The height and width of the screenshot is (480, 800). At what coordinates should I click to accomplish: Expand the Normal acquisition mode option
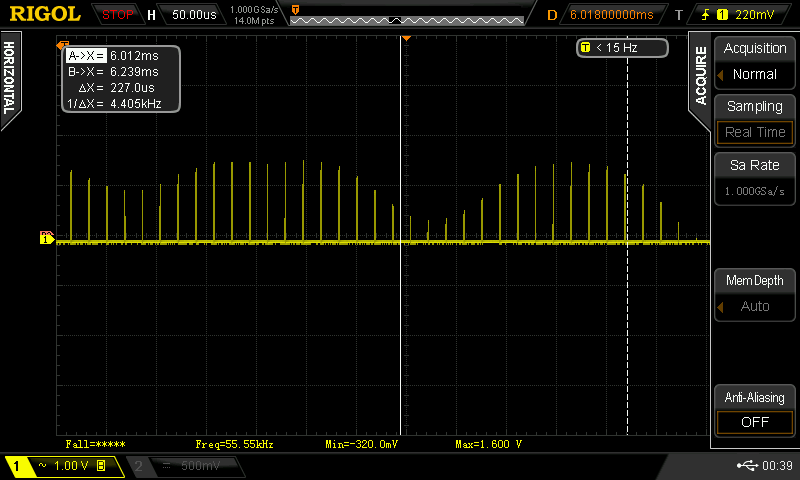pos(755,74)
